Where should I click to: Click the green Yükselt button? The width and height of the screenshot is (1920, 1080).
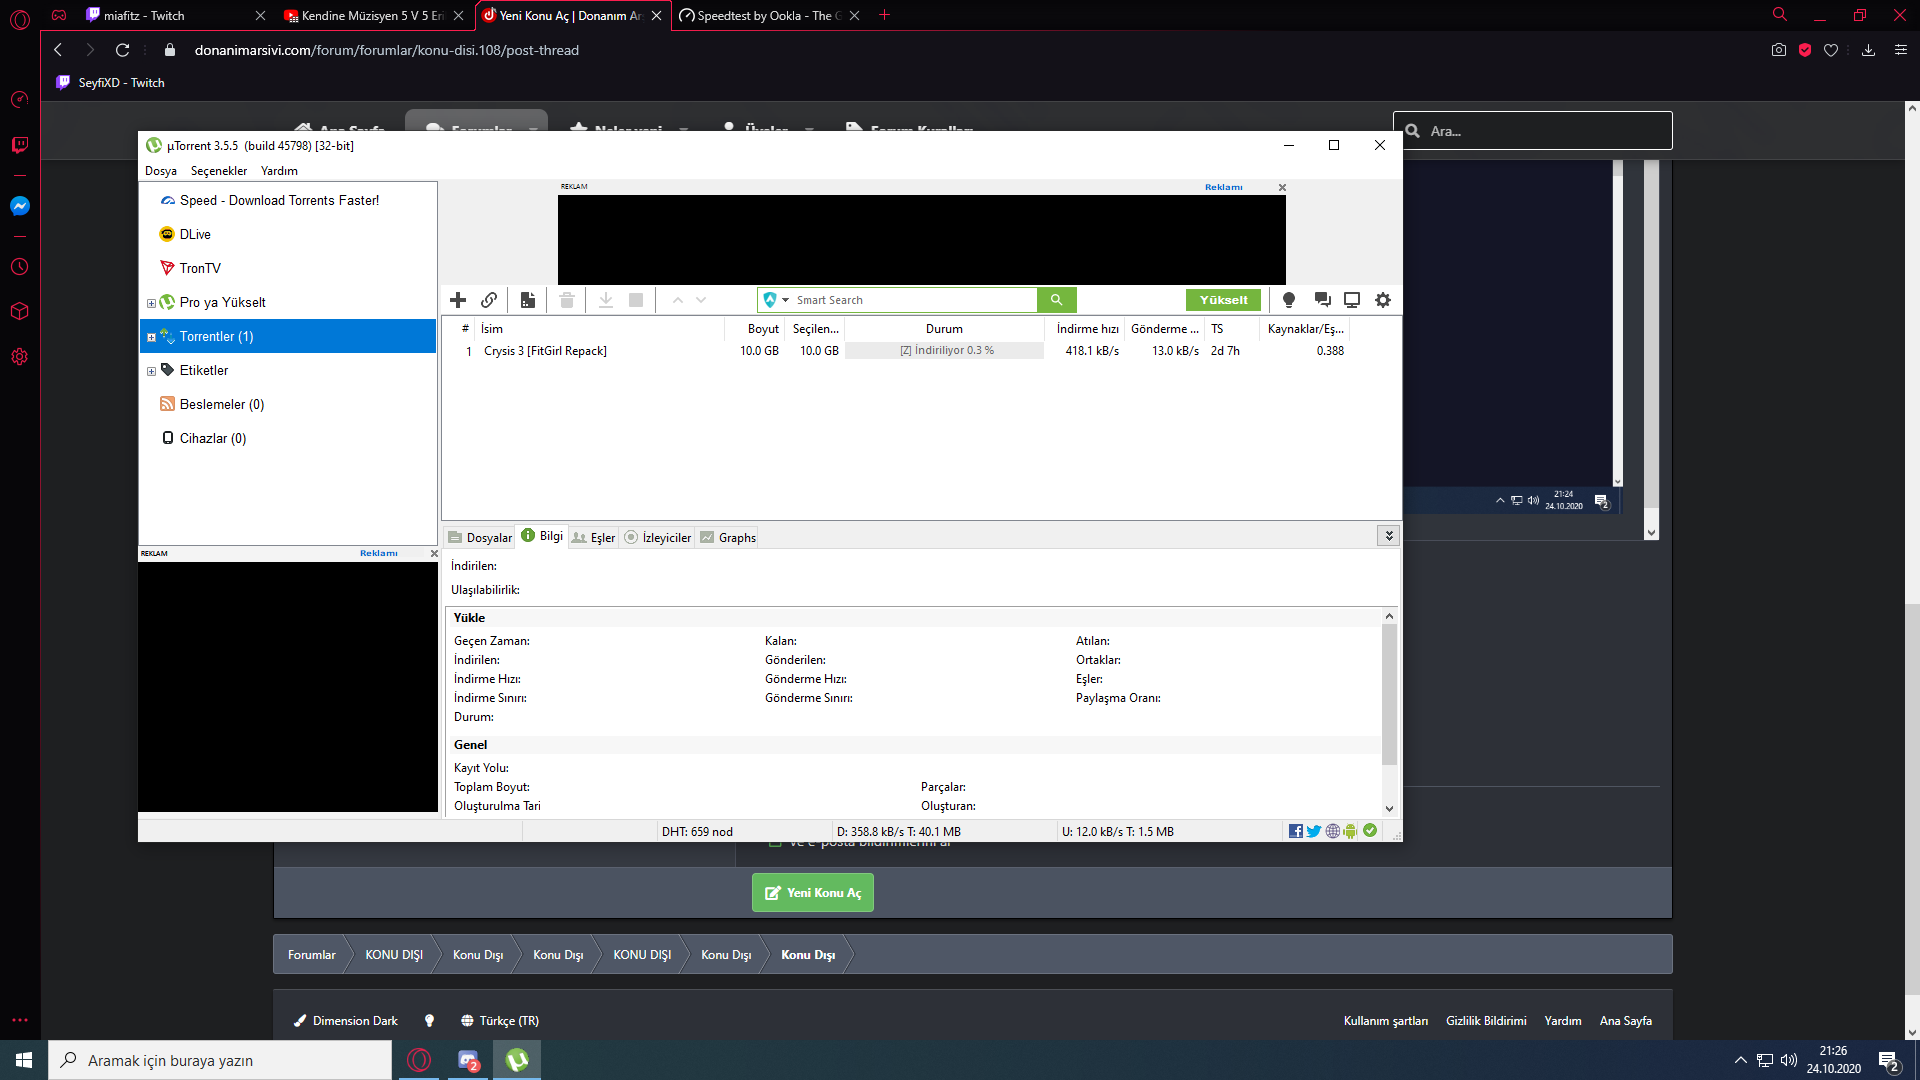point(1223,300)
